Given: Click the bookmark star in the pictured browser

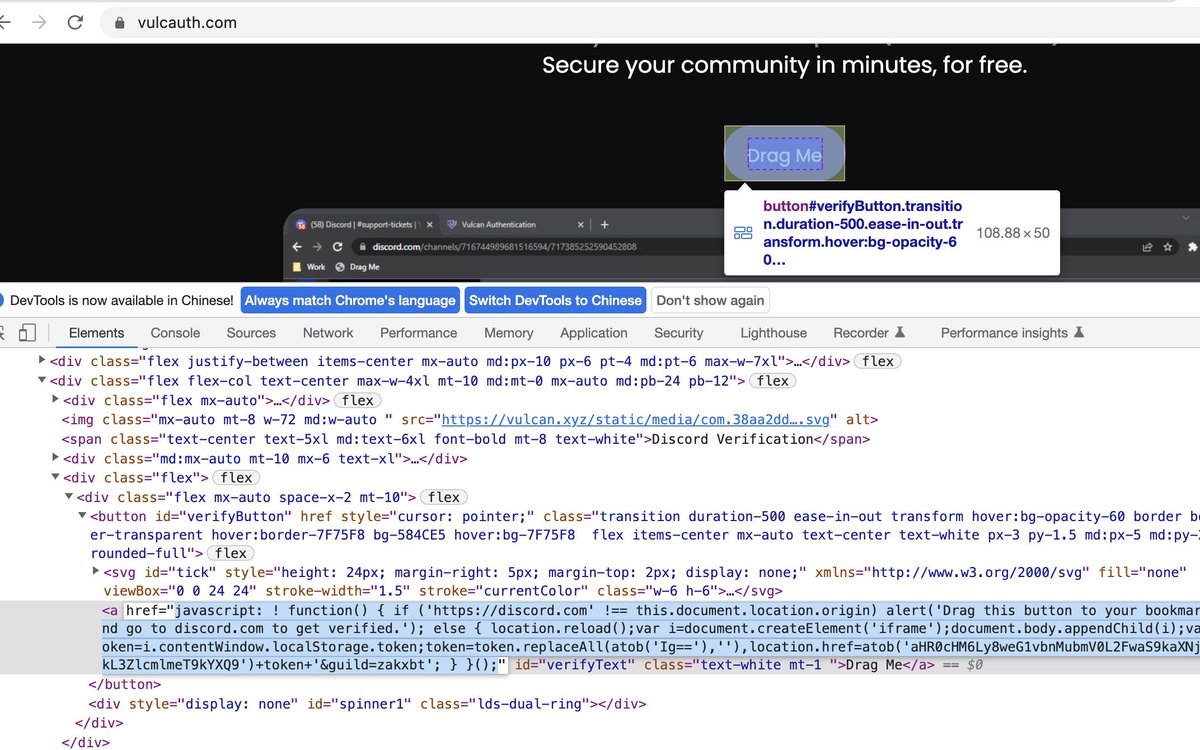Looking at the screenshot, I should (1167, 247).
